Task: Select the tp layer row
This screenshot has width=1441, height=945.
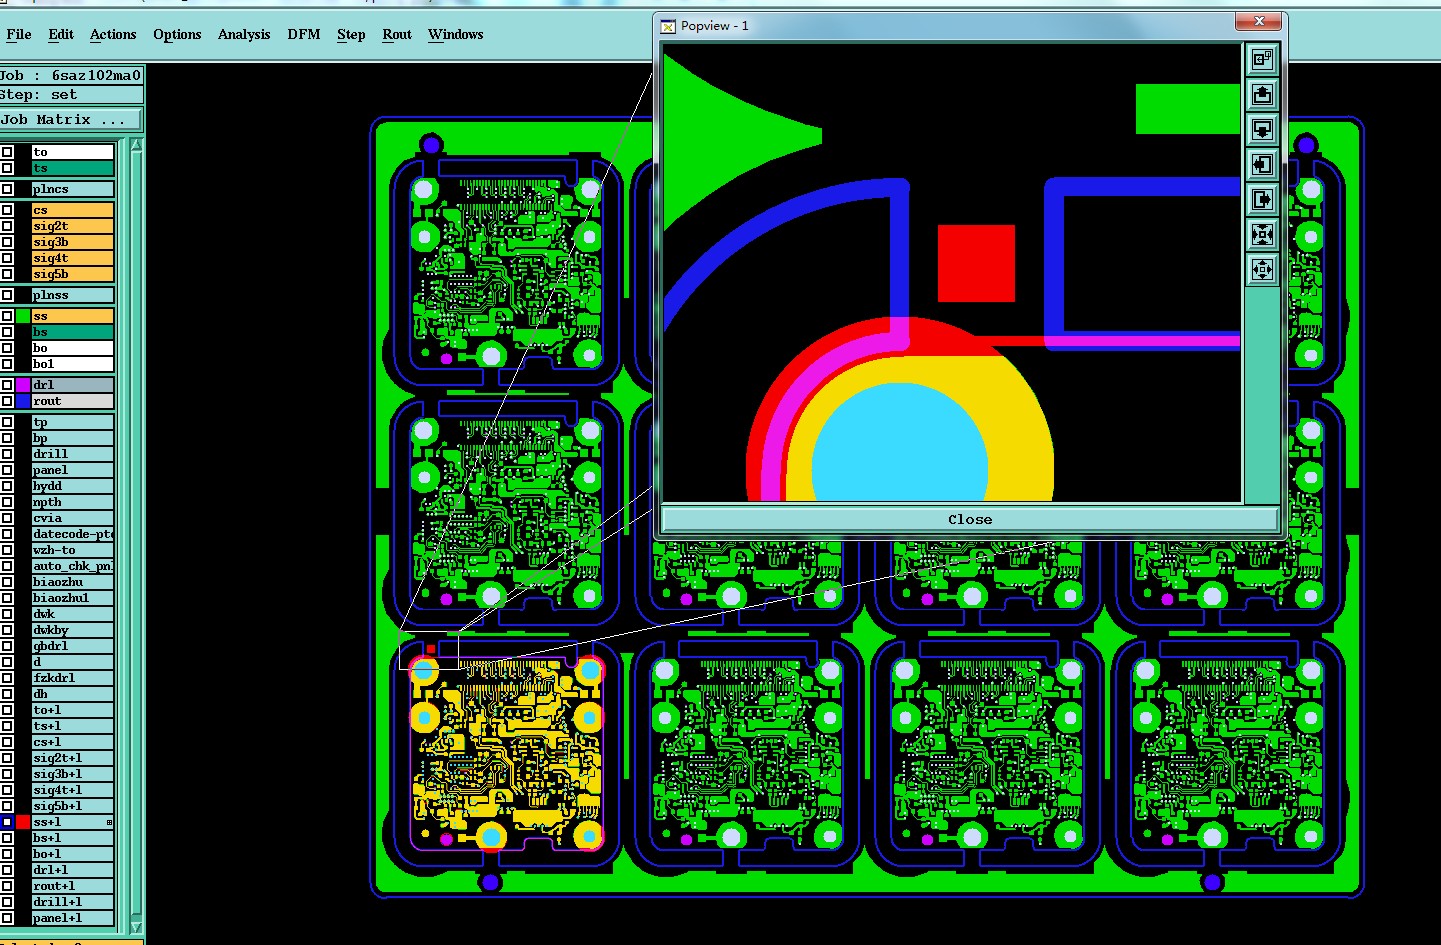Action: [x=72, y=422]
